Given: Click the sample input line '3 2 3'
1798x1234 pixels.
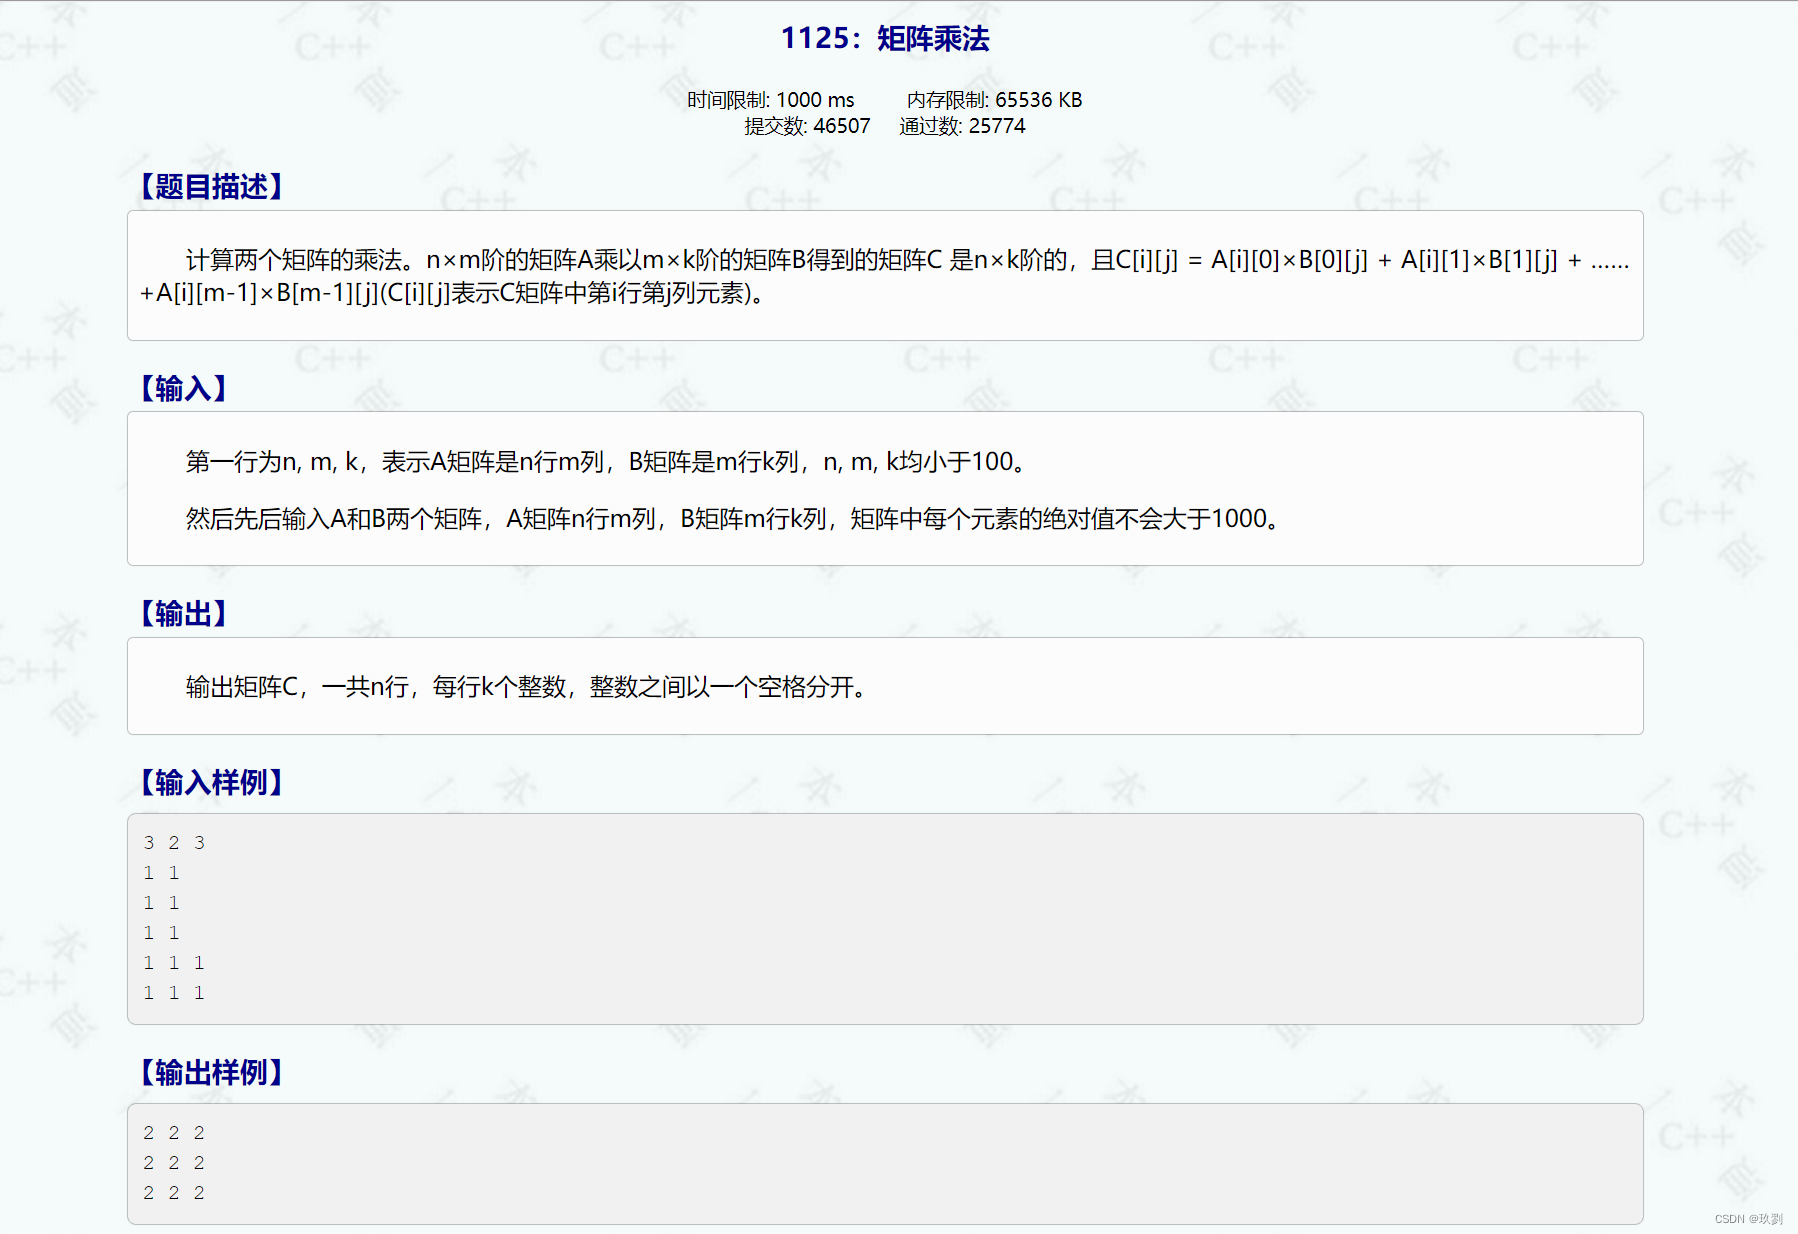Looking at the screenshot, I should pos(174,843).
